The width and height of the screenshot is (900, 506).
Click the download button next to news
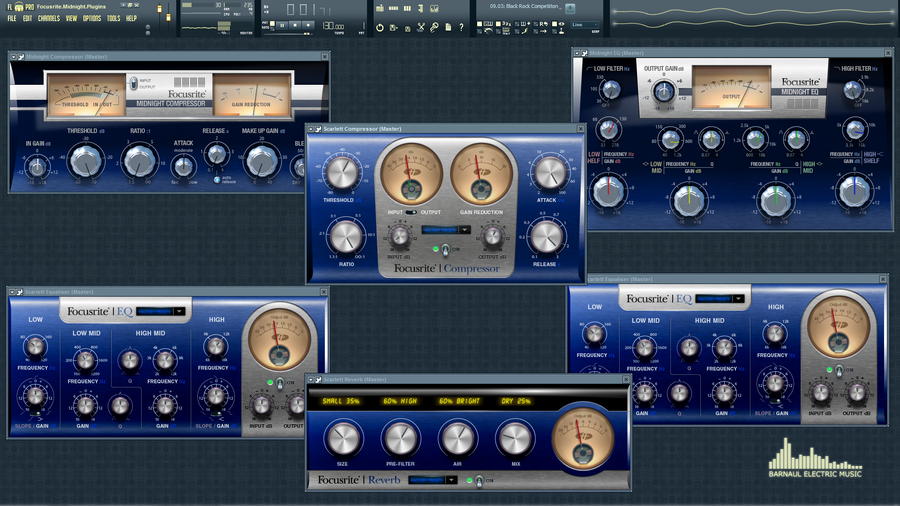point(569,9)
